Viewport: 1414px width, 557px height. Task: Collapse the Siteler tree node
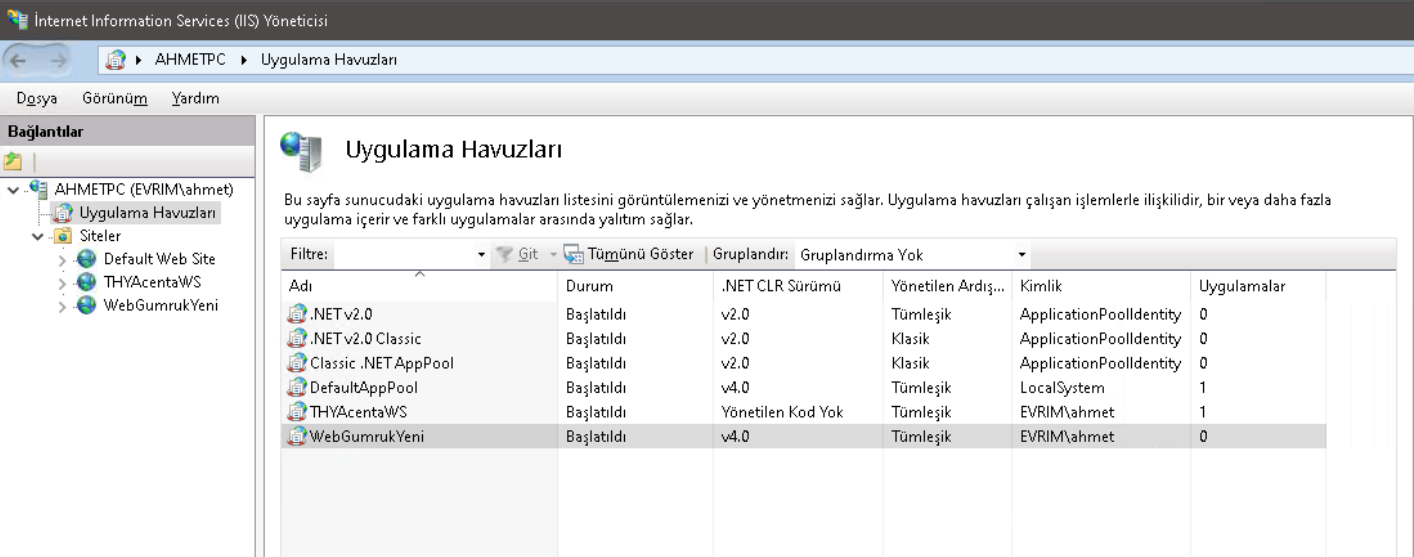tap(38, 236)
